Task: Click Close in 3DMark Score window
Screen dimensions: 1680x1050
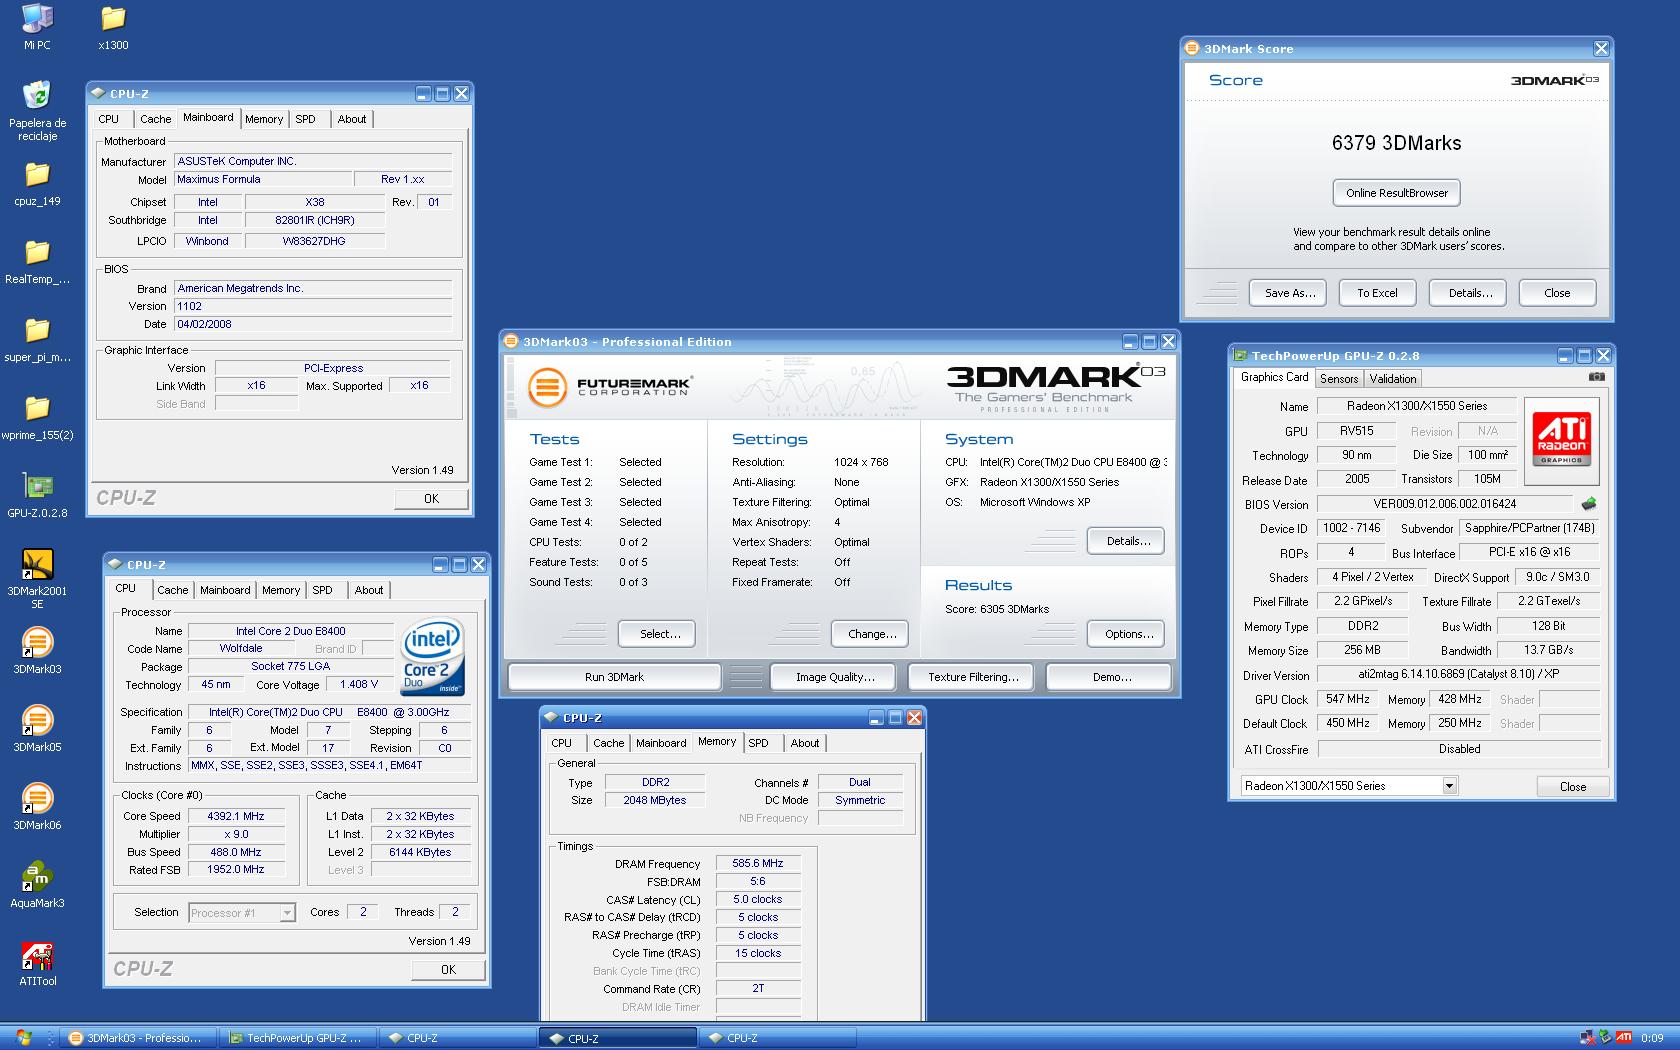Action: [1557, 293]
